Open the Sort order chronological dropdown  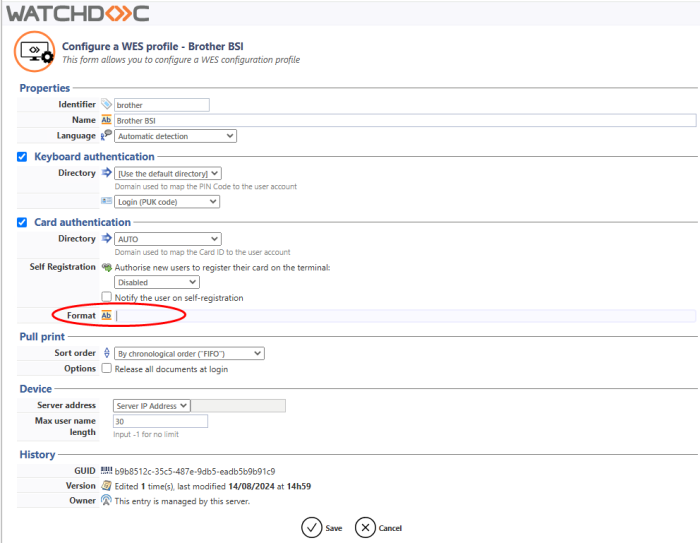pos(189,353)
